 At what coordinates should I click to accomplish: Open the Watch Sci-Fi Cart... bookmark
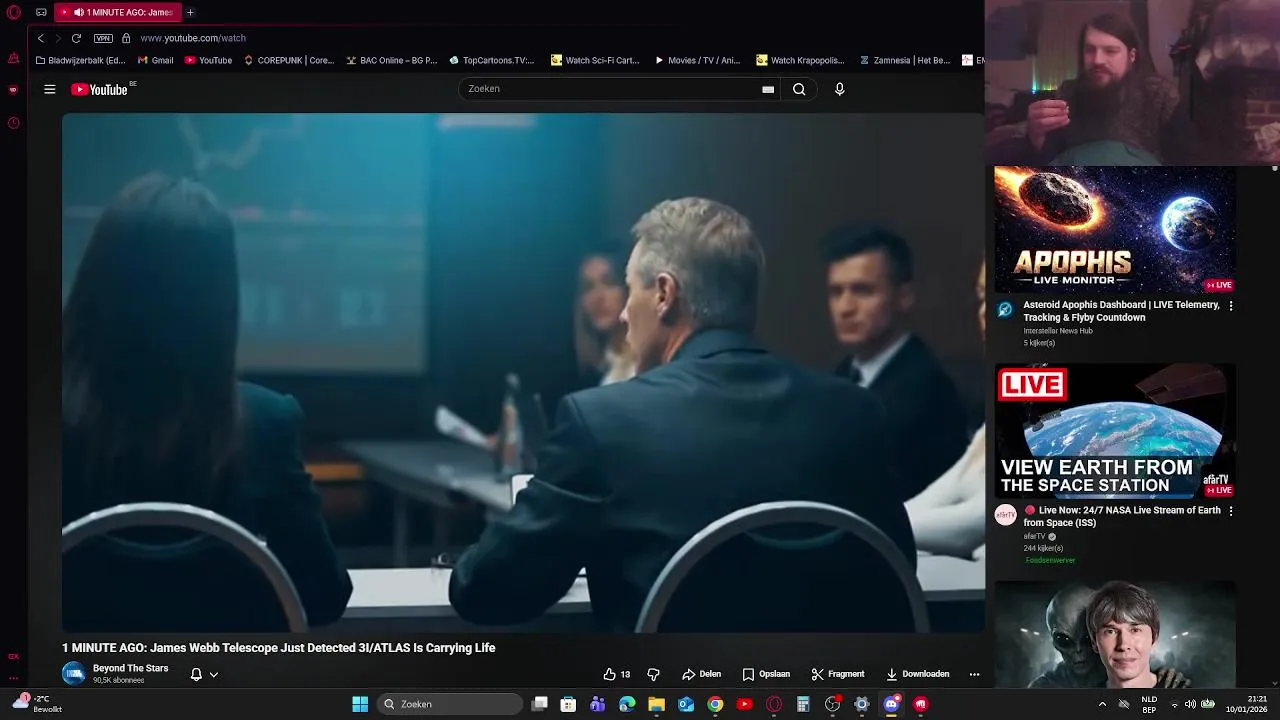(x=595, y=60)
